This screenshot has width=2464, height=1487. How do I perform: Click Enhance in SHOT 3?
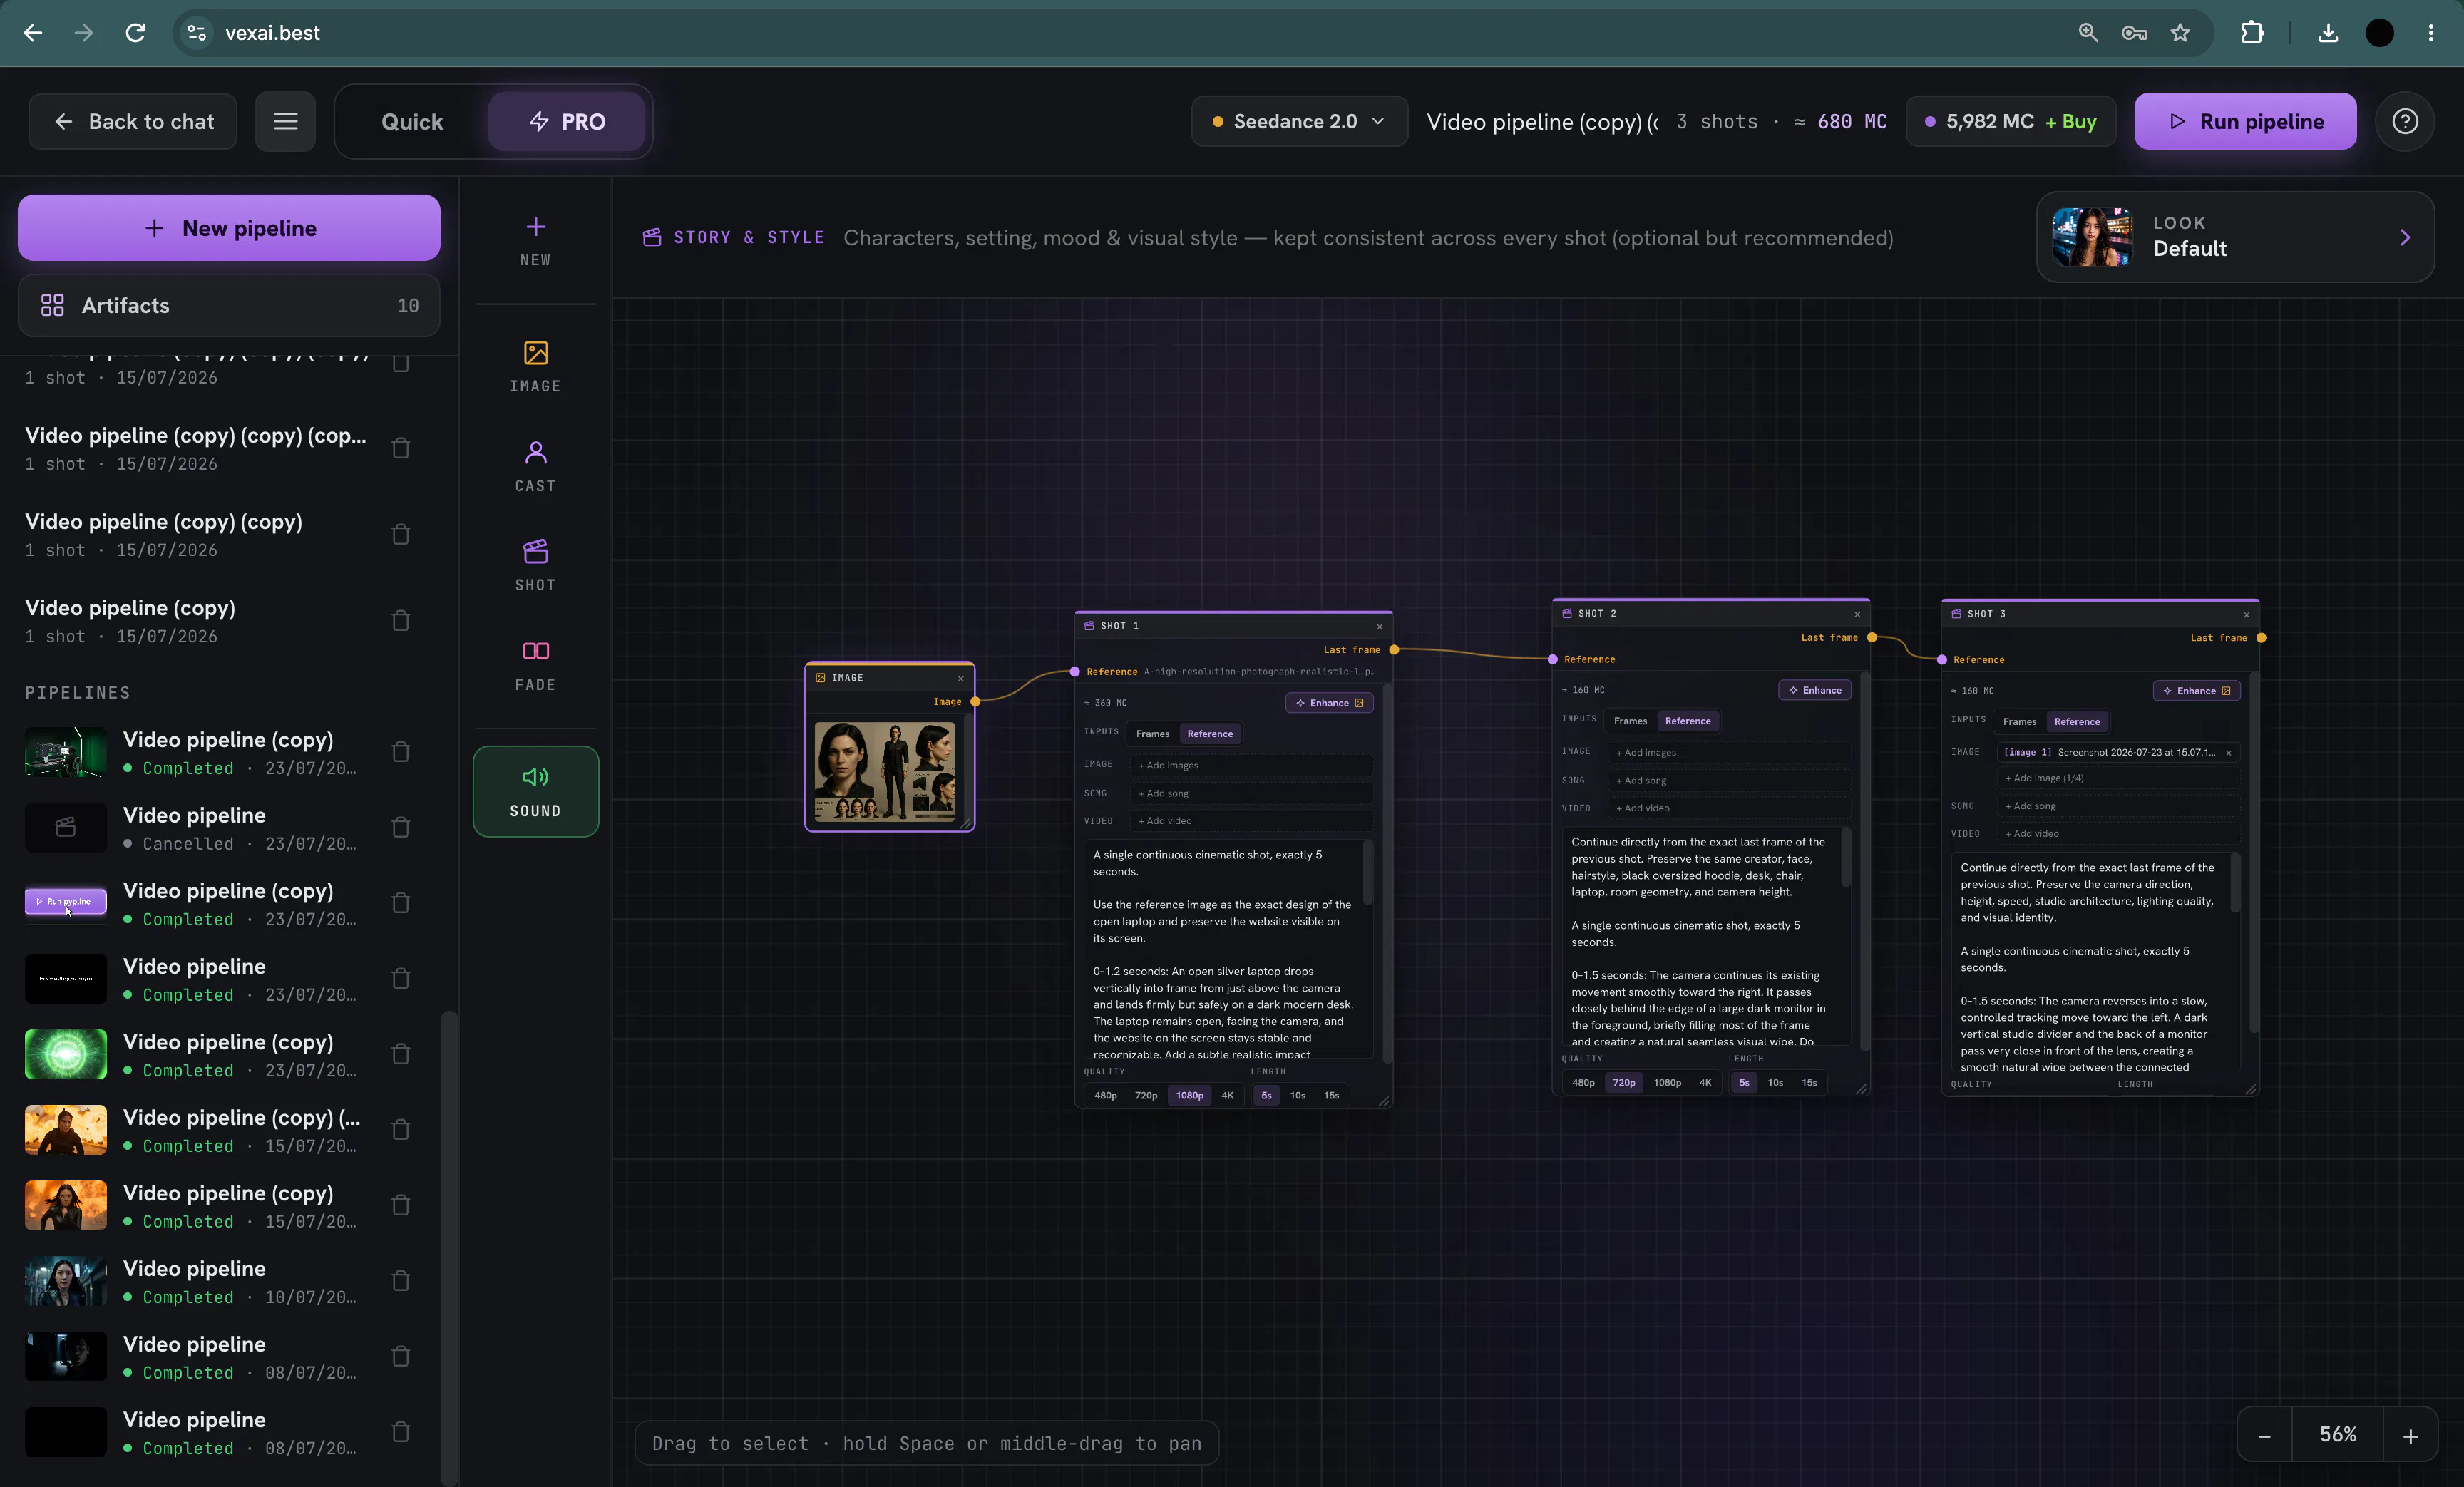(x=2196, y=691)
